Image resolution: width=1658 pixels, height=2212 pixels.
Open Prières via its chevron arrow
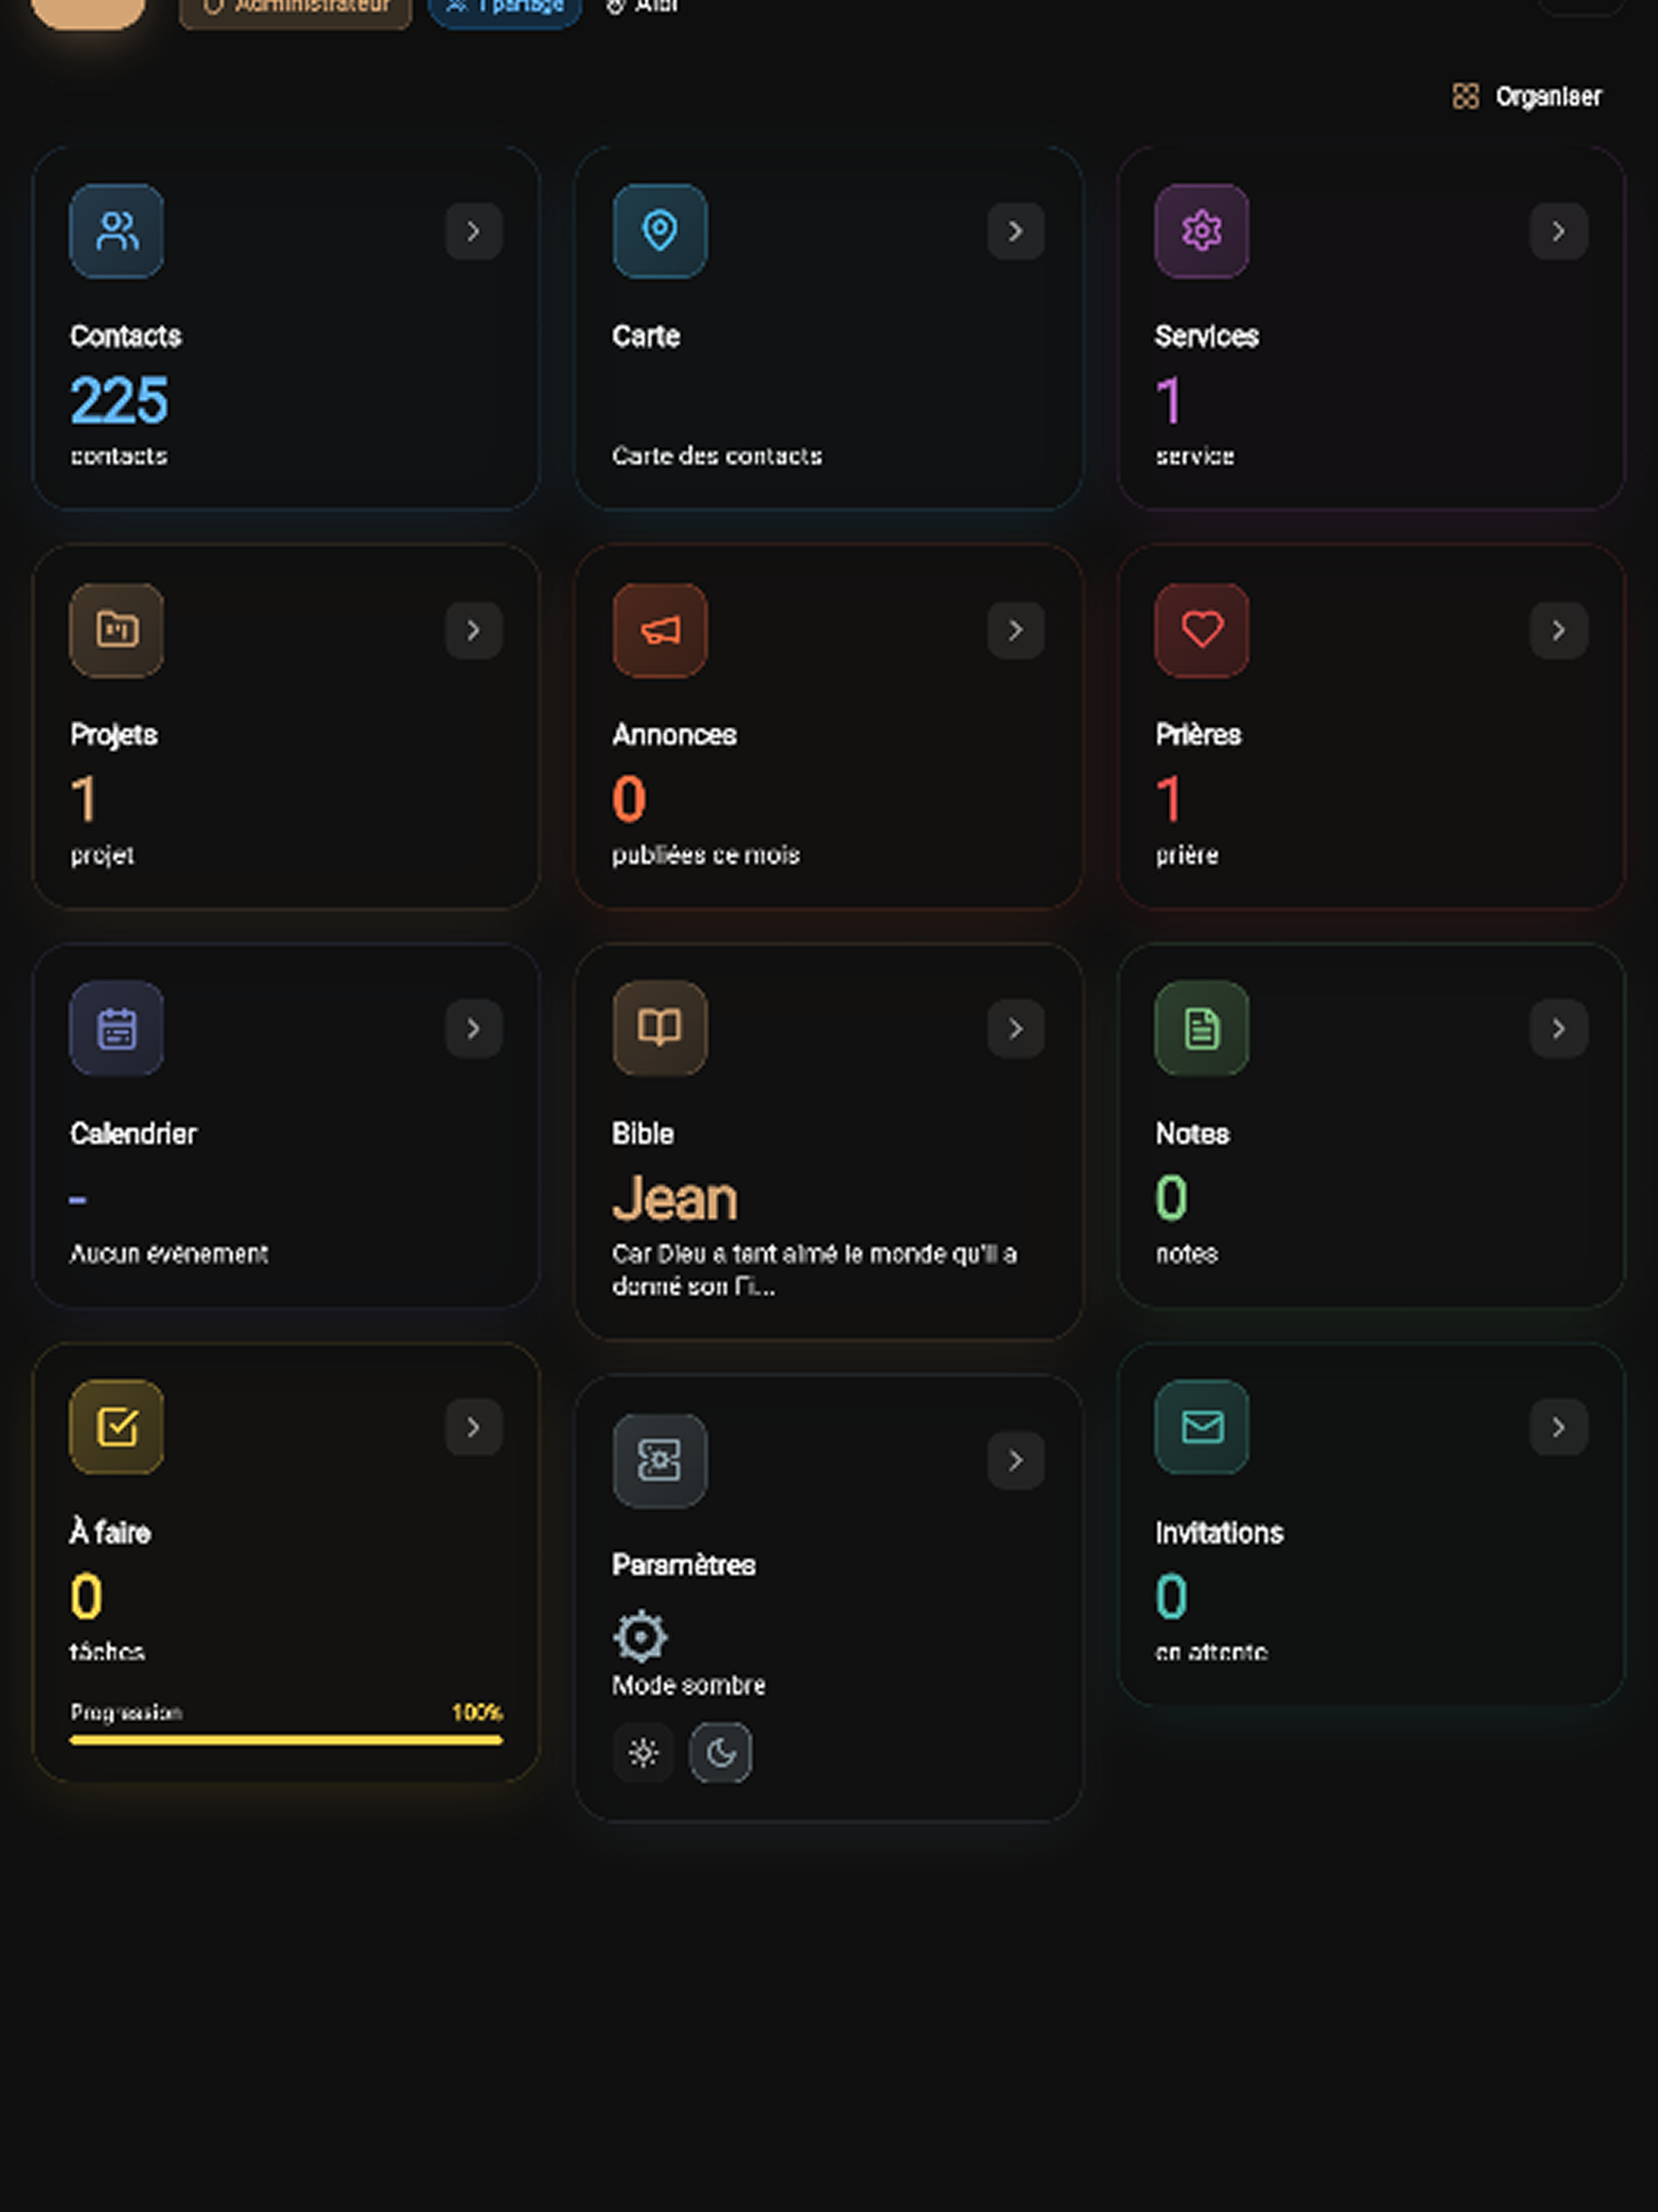click(x=1559, y=630)
